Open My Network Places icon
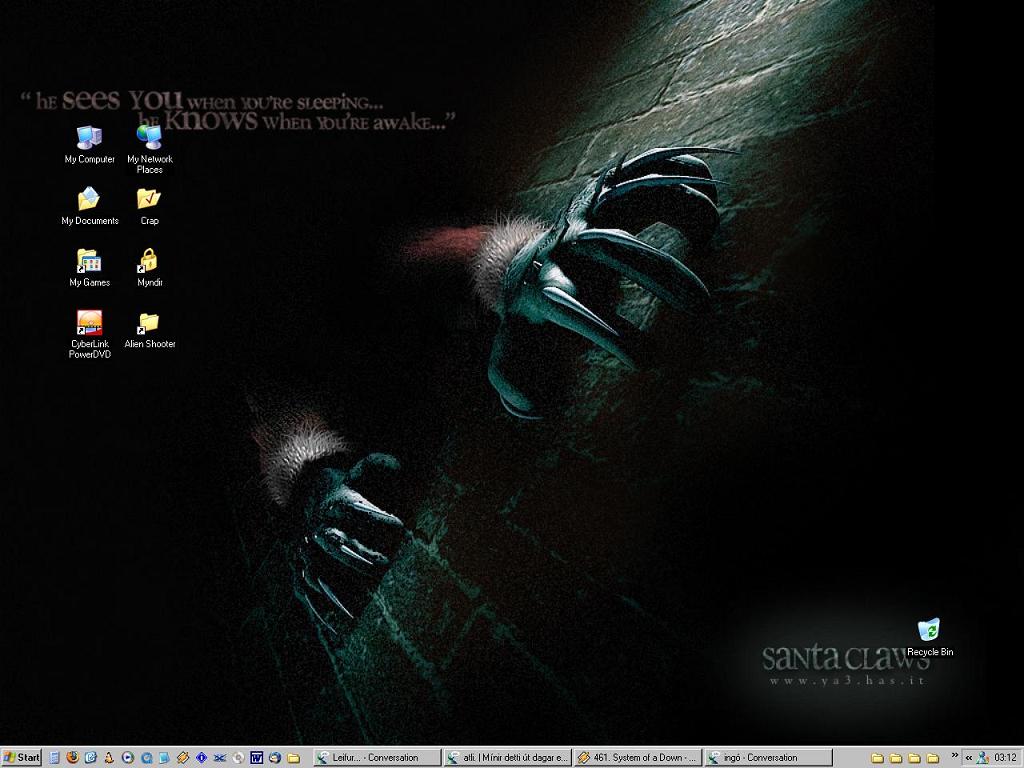The height and width of the screenshot is (768, 1024). 150,149
